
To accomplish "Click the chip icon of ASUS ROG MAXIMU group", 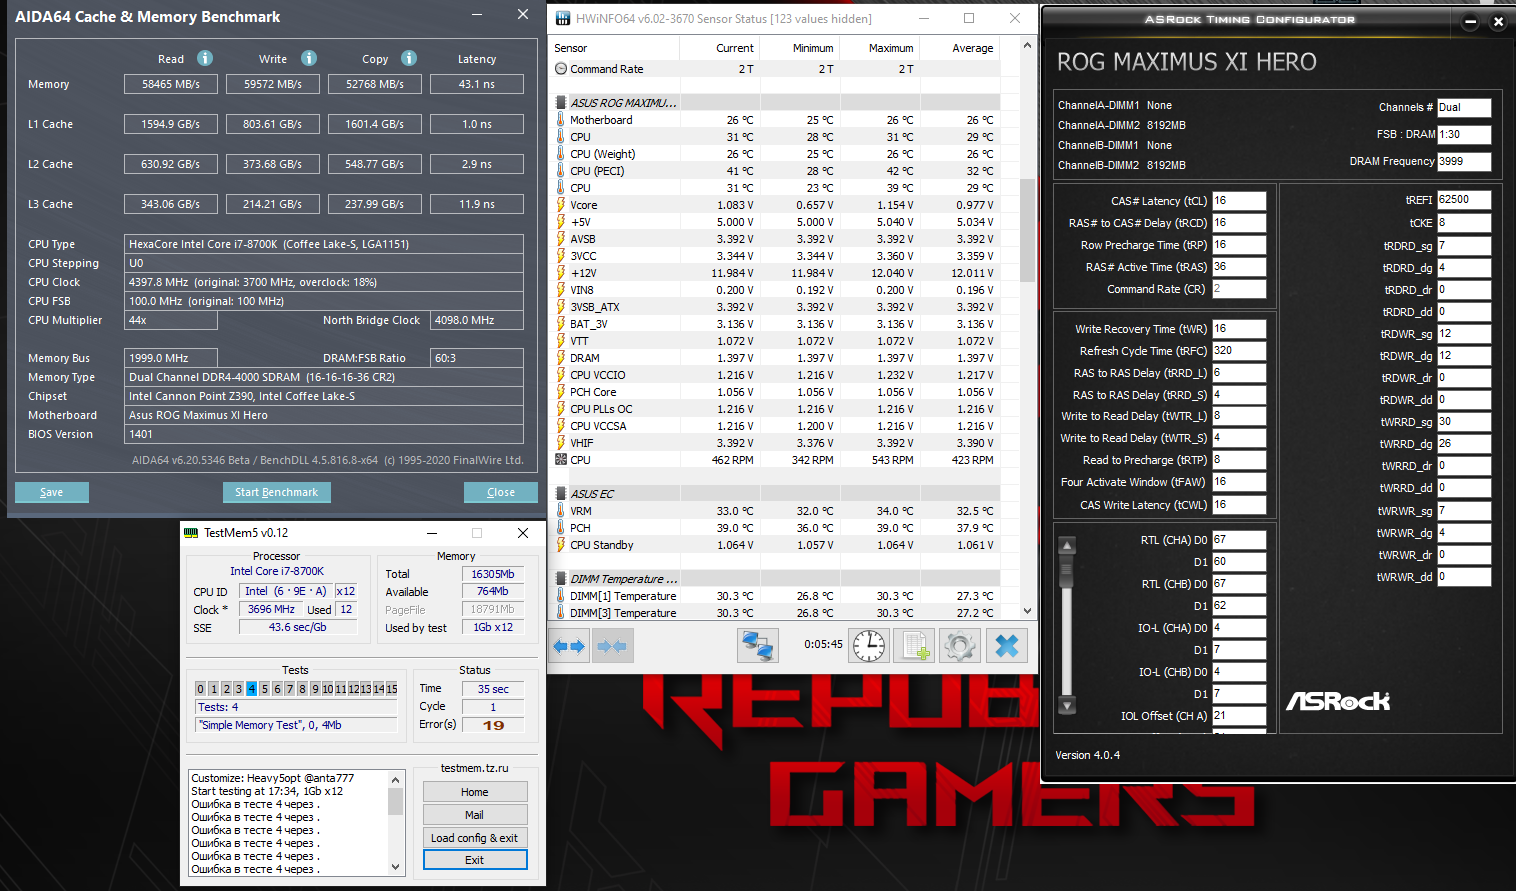I will pyautogui.click(x=560, y=102).
